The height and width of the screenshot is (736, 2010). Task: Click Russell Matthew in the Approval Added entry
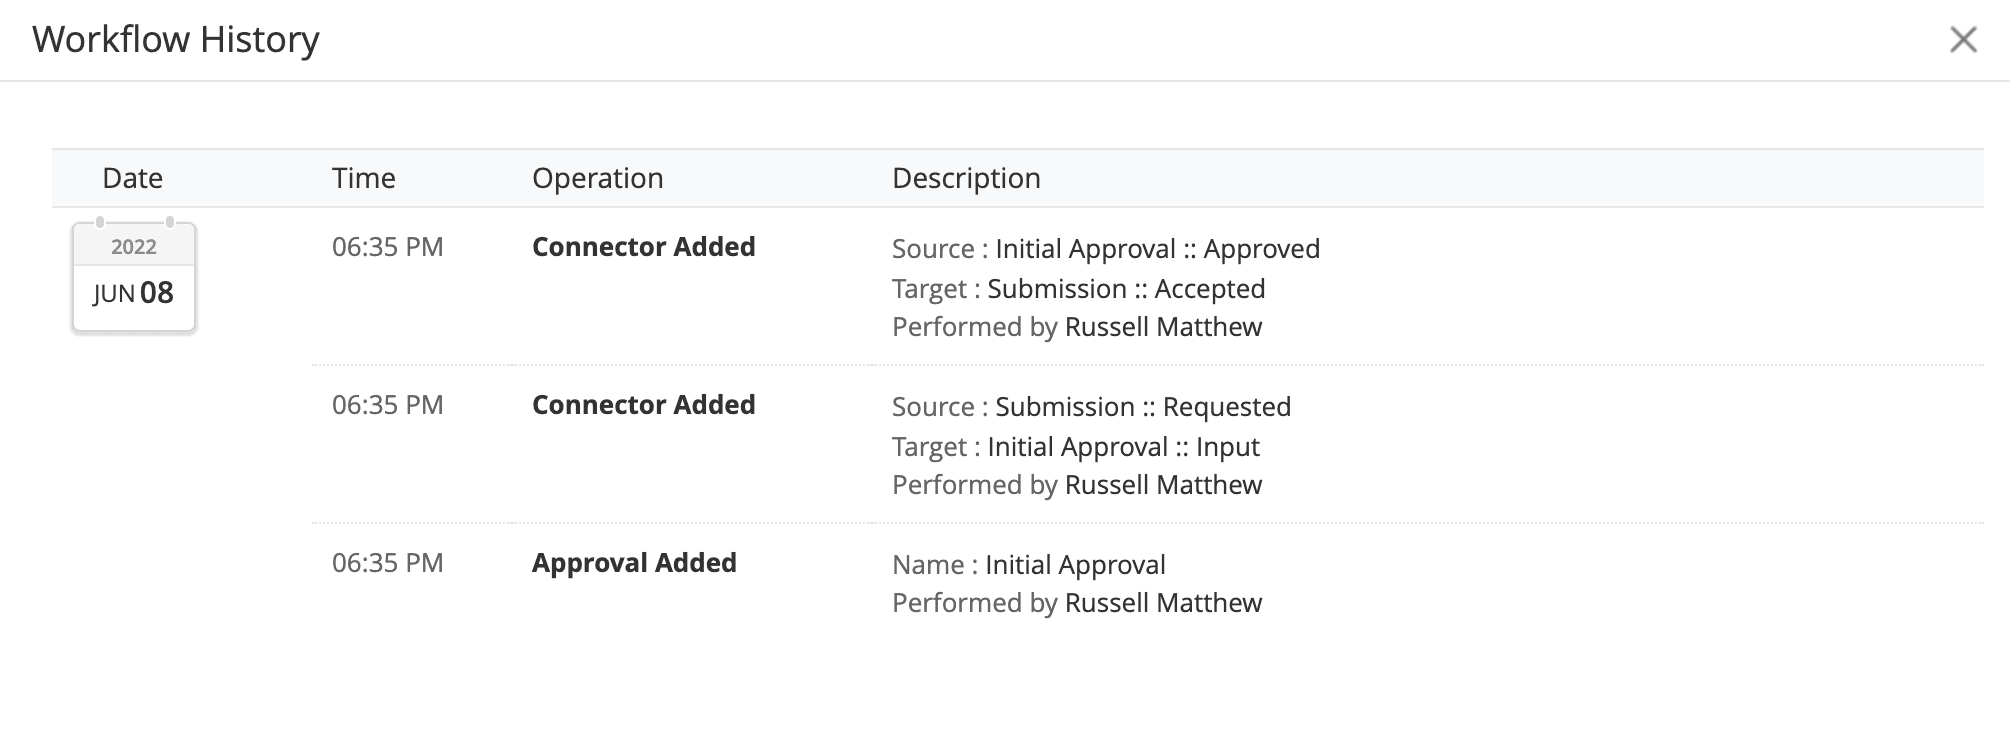1163,603
